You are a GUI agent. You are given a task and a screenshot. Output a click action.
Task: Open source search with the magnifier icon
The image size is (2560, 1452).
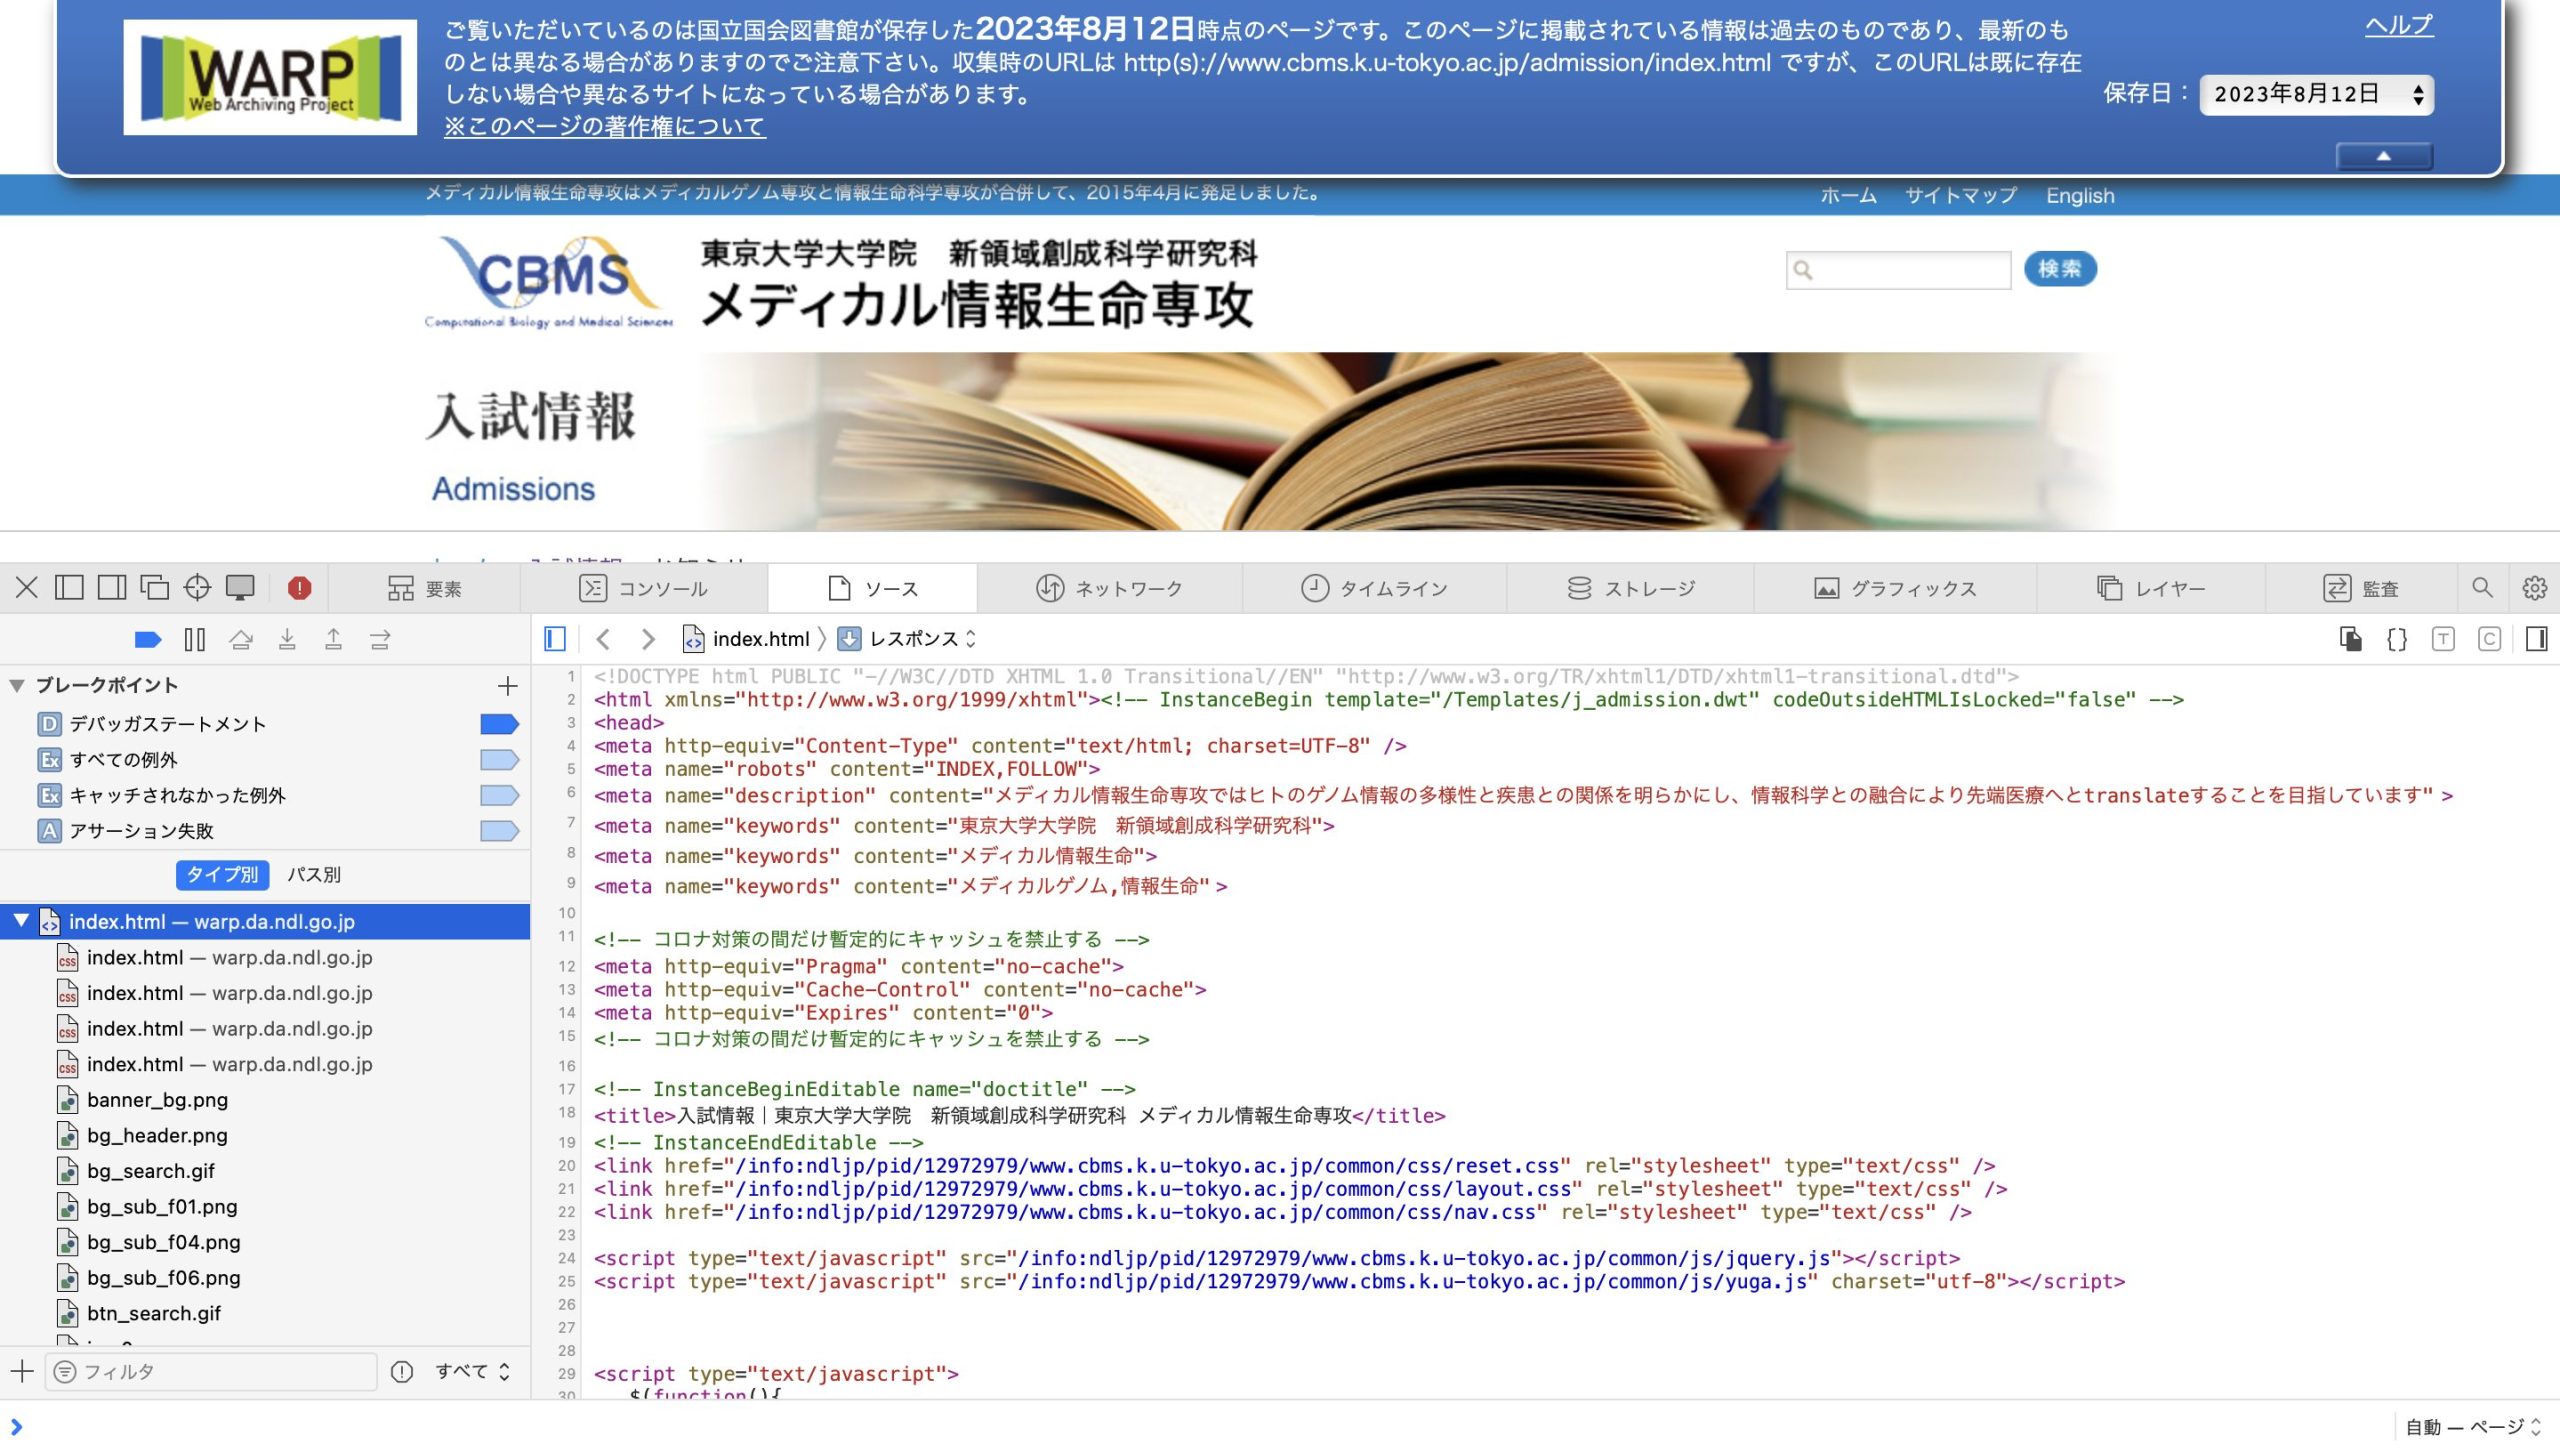click(2482, 588)
